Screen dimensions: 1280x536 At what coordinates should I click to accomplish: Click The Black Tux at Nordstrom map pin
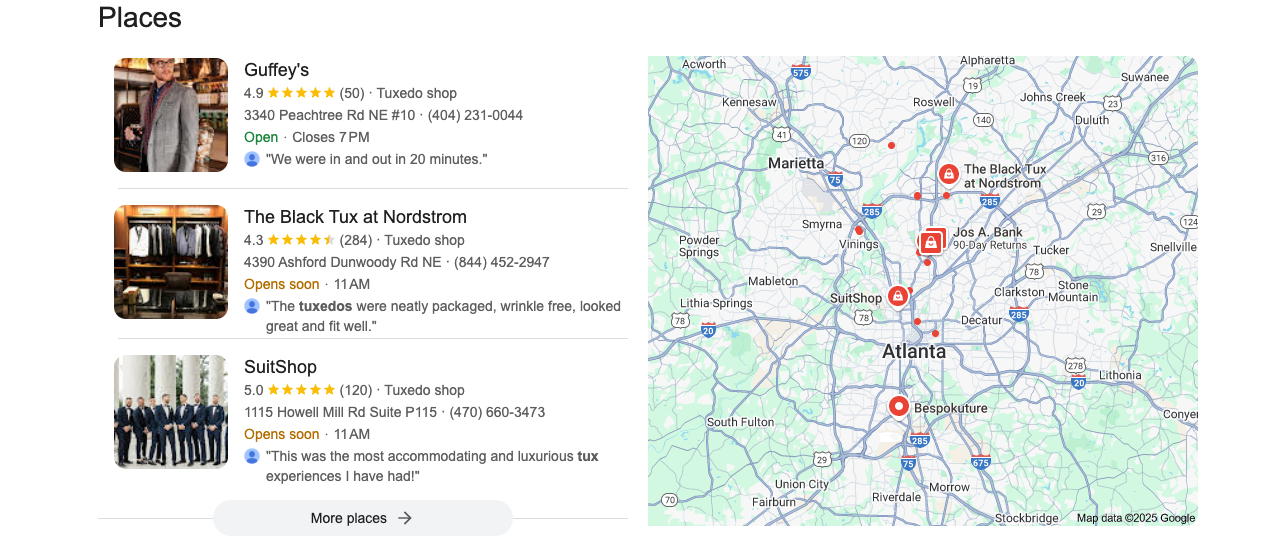(x=948, y=174)
